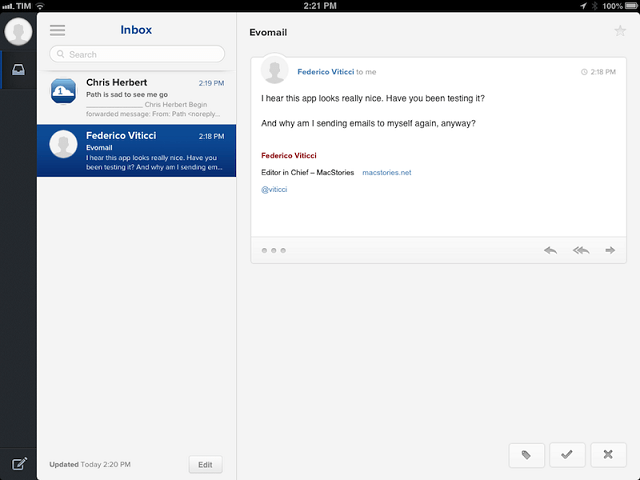Open the @viticci link
The image size is (640, 480).
pyautogui.click(x=274, y=189)
